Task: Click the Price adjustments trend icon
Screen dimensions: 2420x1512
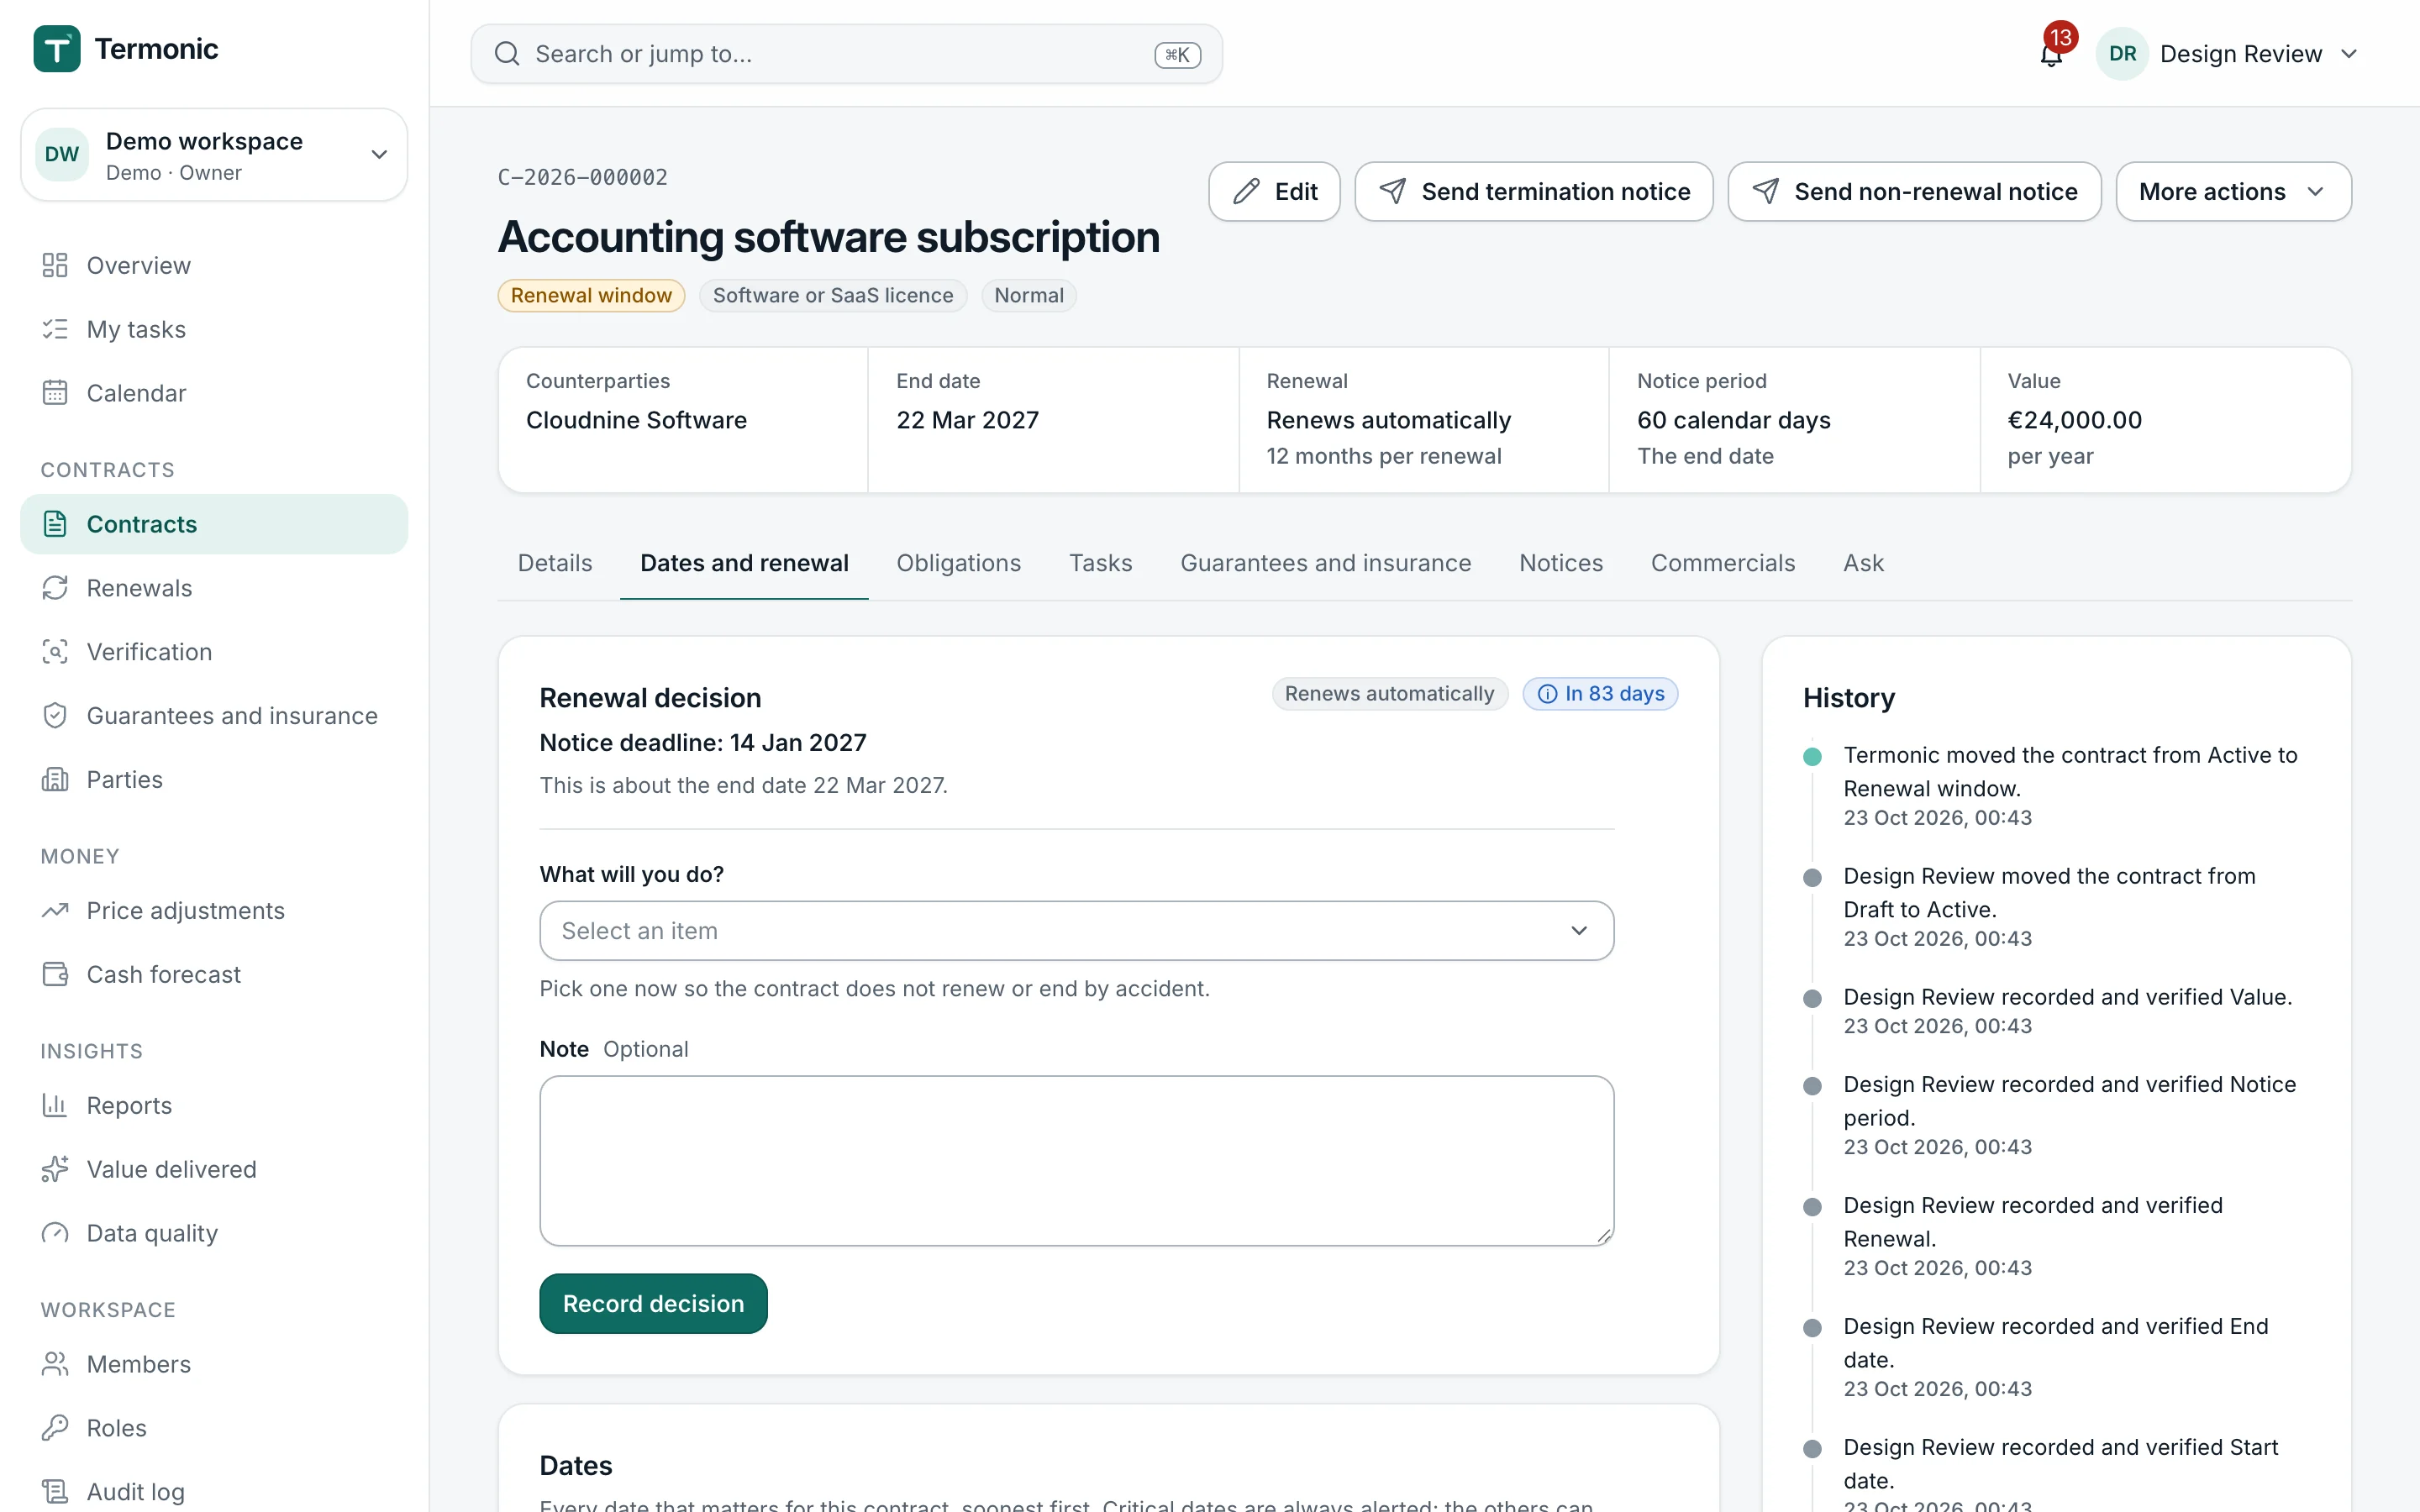Action: [x=55, y=911]
